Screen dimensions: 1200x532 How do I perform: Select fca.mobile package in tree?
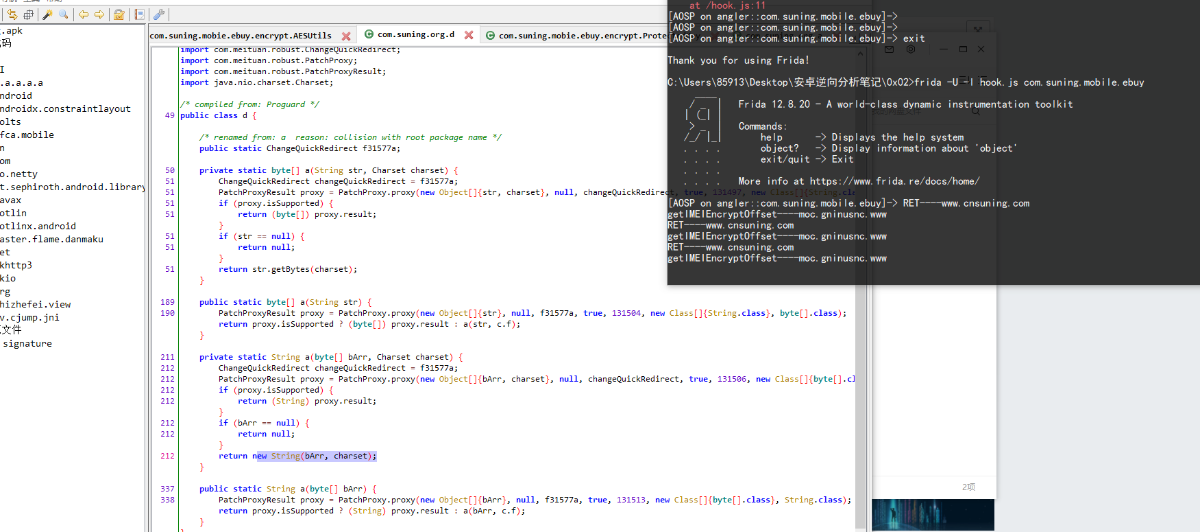(x=27, y=134)
